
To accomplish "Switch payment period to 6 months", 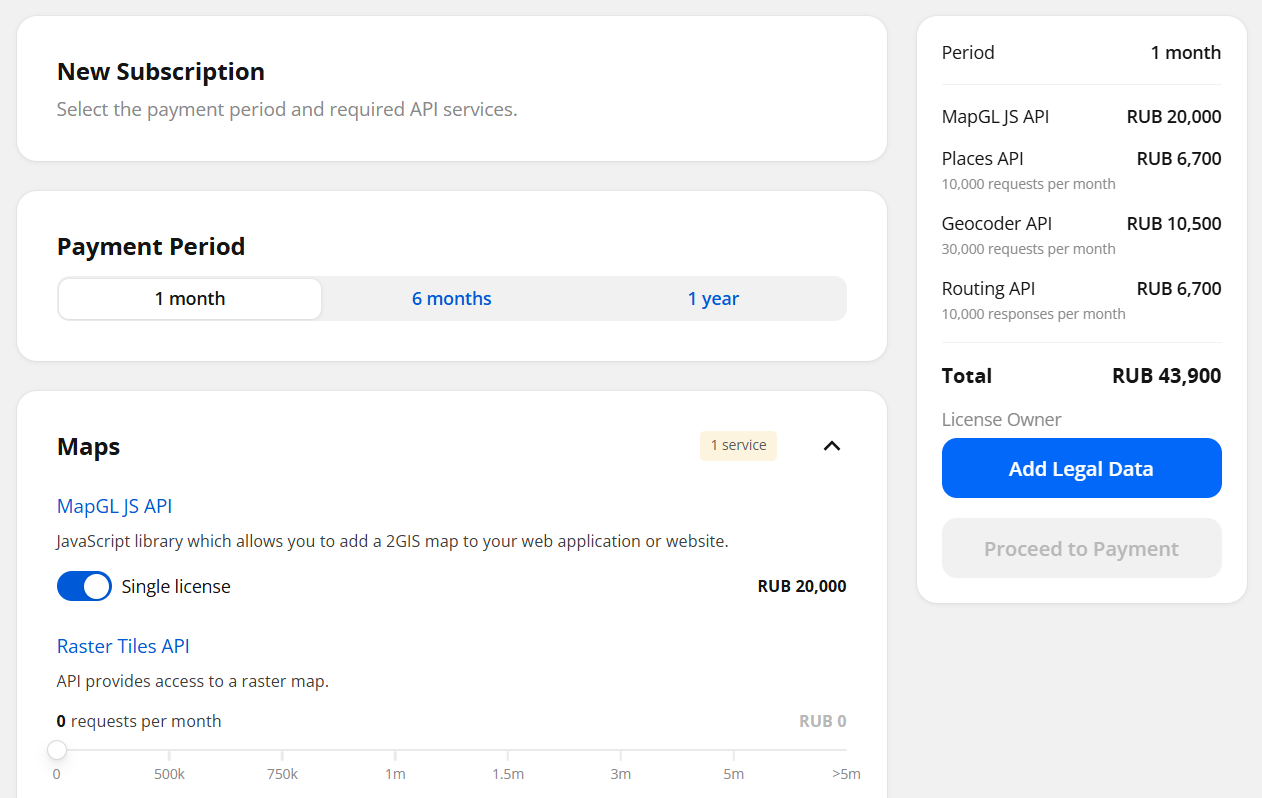I will [x=452, y=299].
